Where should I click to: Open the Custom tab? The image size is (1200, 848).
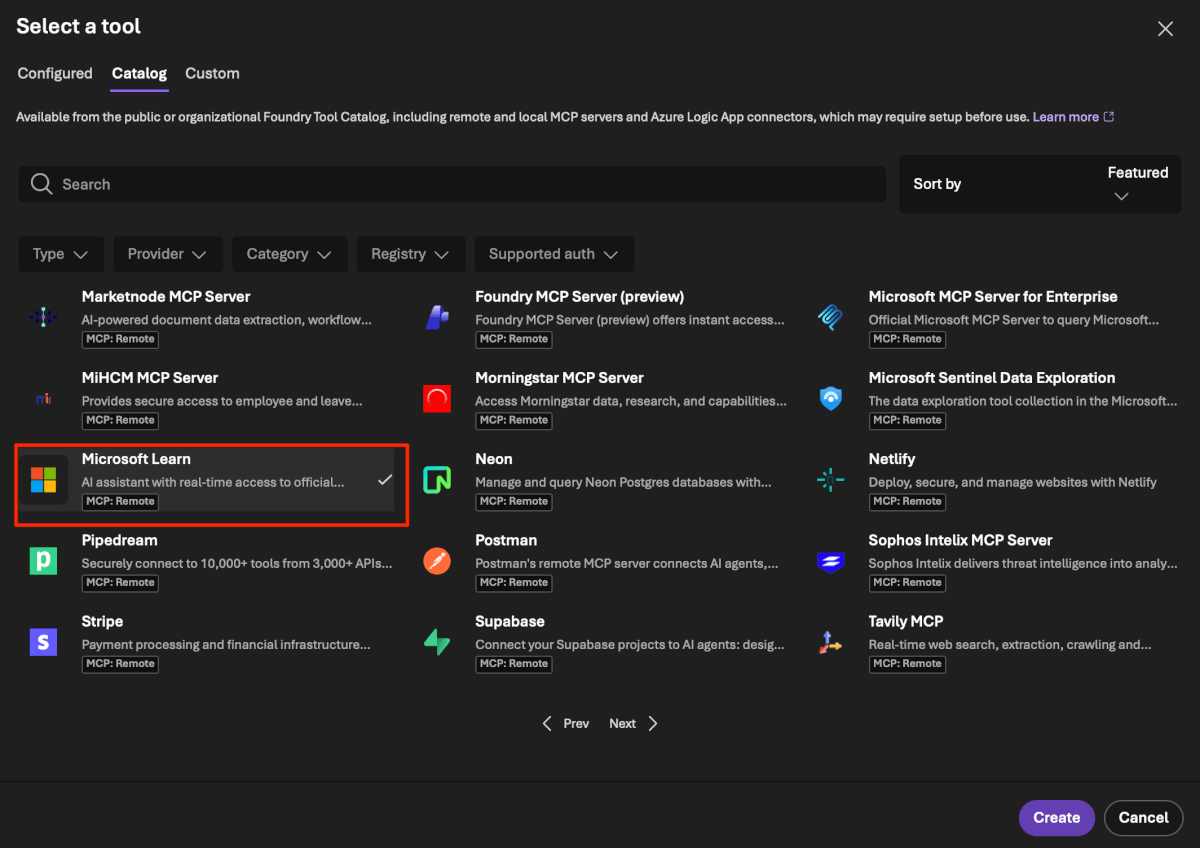[212, 74]
